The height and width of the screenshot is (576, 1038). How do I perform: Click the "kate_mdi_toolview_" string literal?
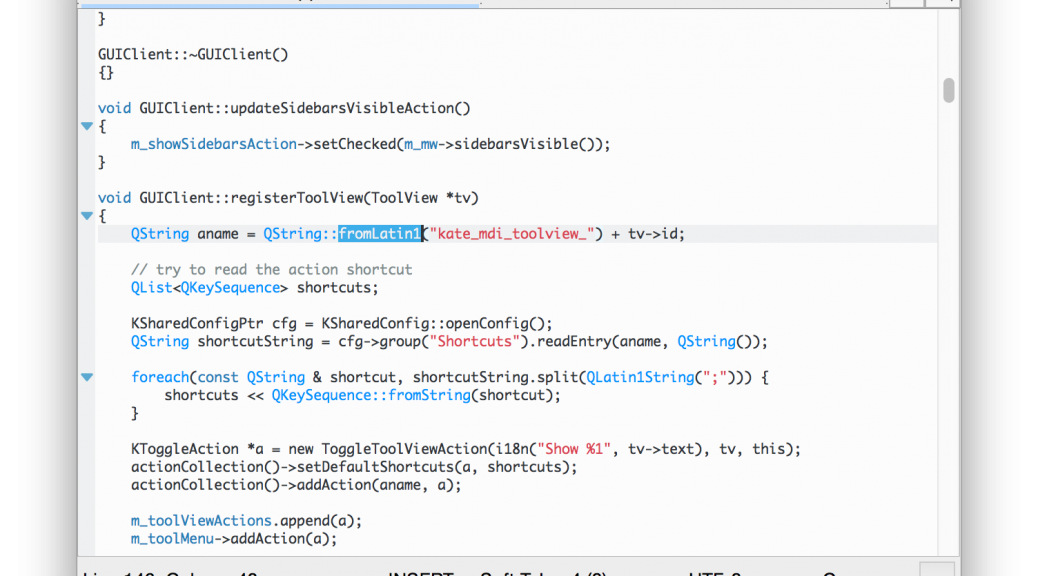512,234
